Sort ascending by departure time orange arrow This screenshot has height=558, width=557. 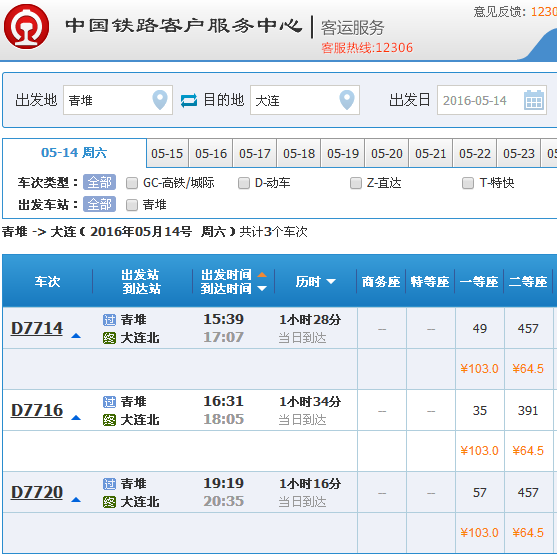pos(262,274)
